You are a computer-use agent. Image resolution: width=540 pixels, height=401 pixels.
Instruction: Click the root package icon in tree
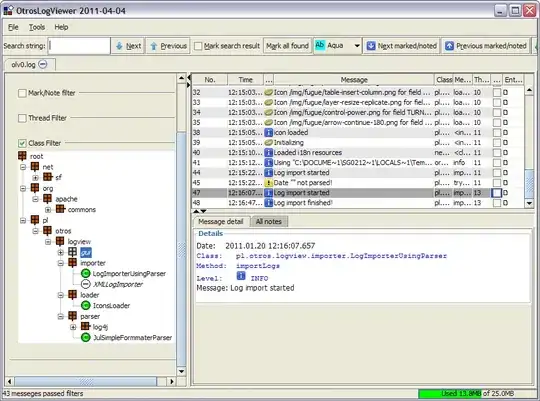(22, 156)
